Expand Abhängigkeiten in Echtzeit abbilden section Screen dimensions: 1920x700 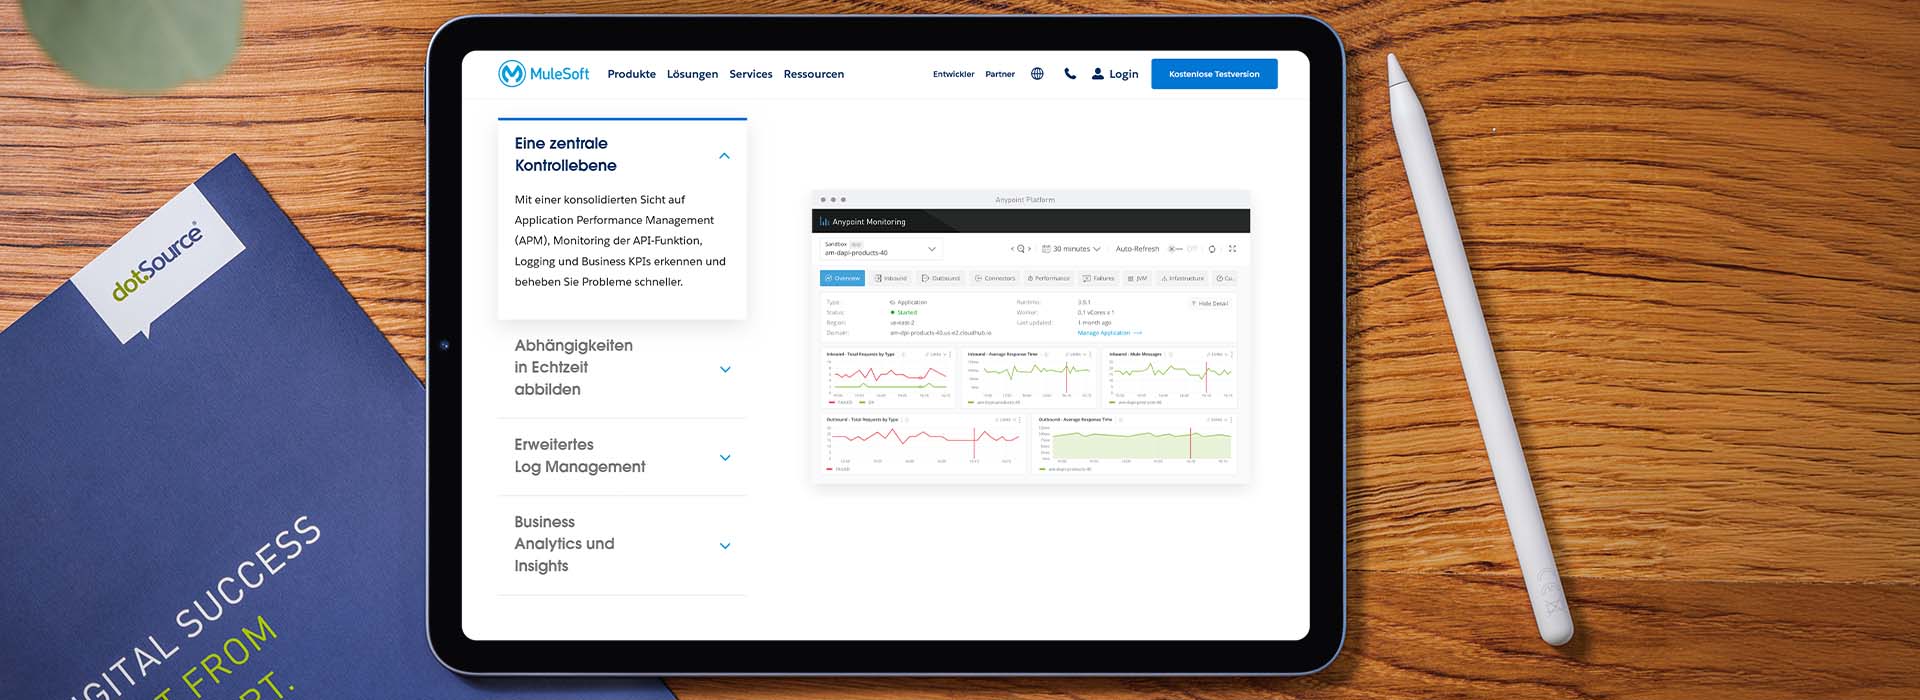[x=725, y=369]
